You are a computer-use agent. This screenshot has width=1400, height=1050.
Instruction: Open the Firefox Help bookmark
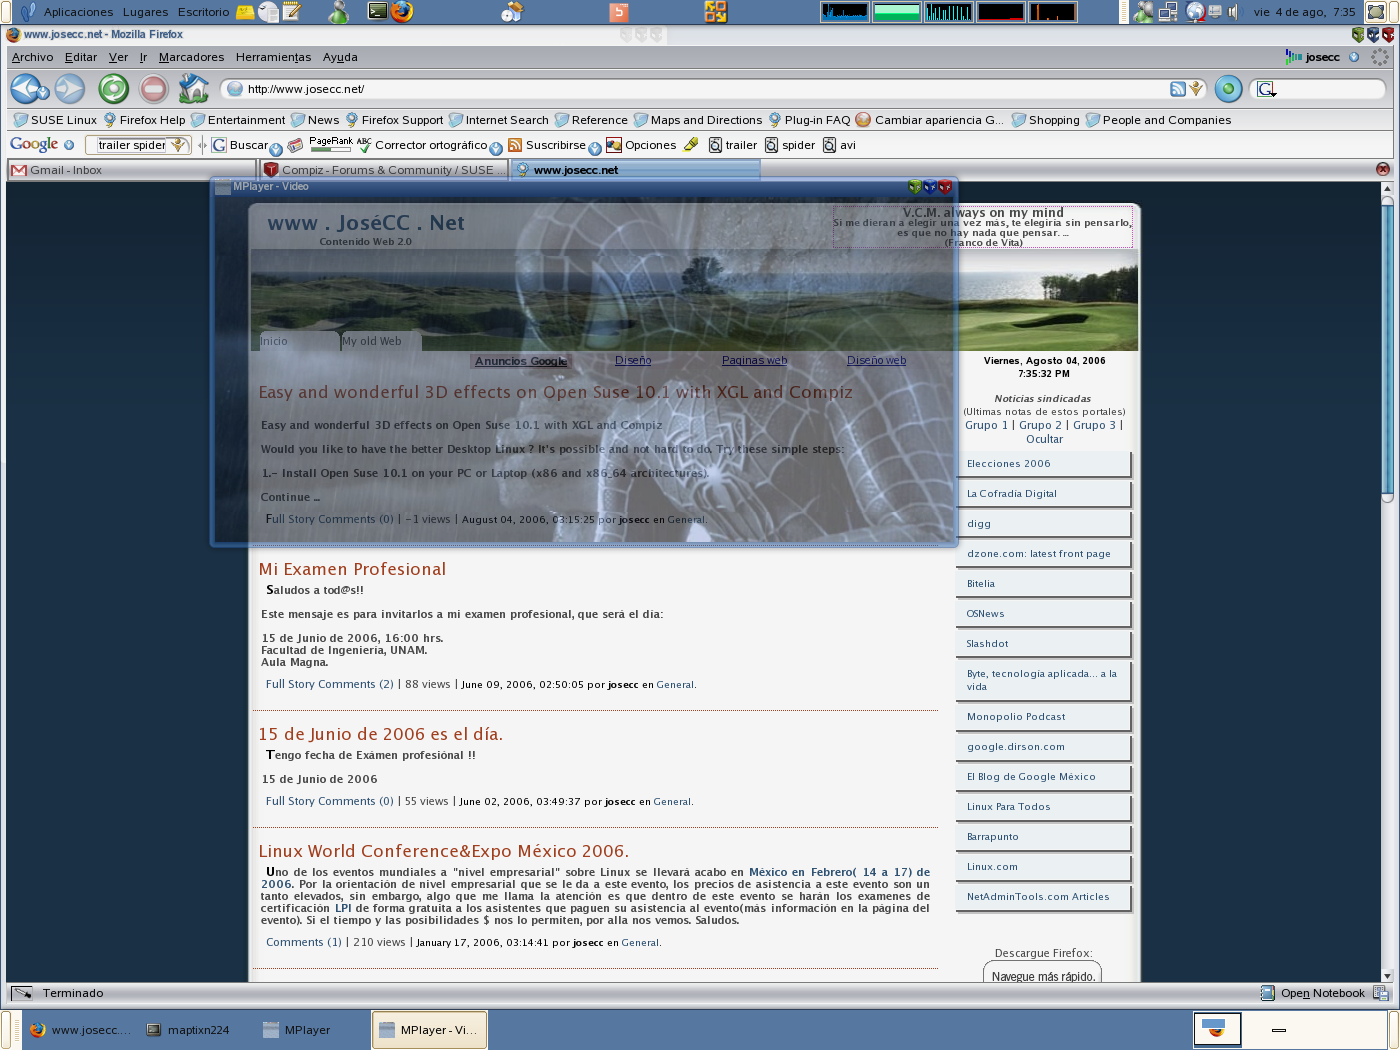click(144, 120)
